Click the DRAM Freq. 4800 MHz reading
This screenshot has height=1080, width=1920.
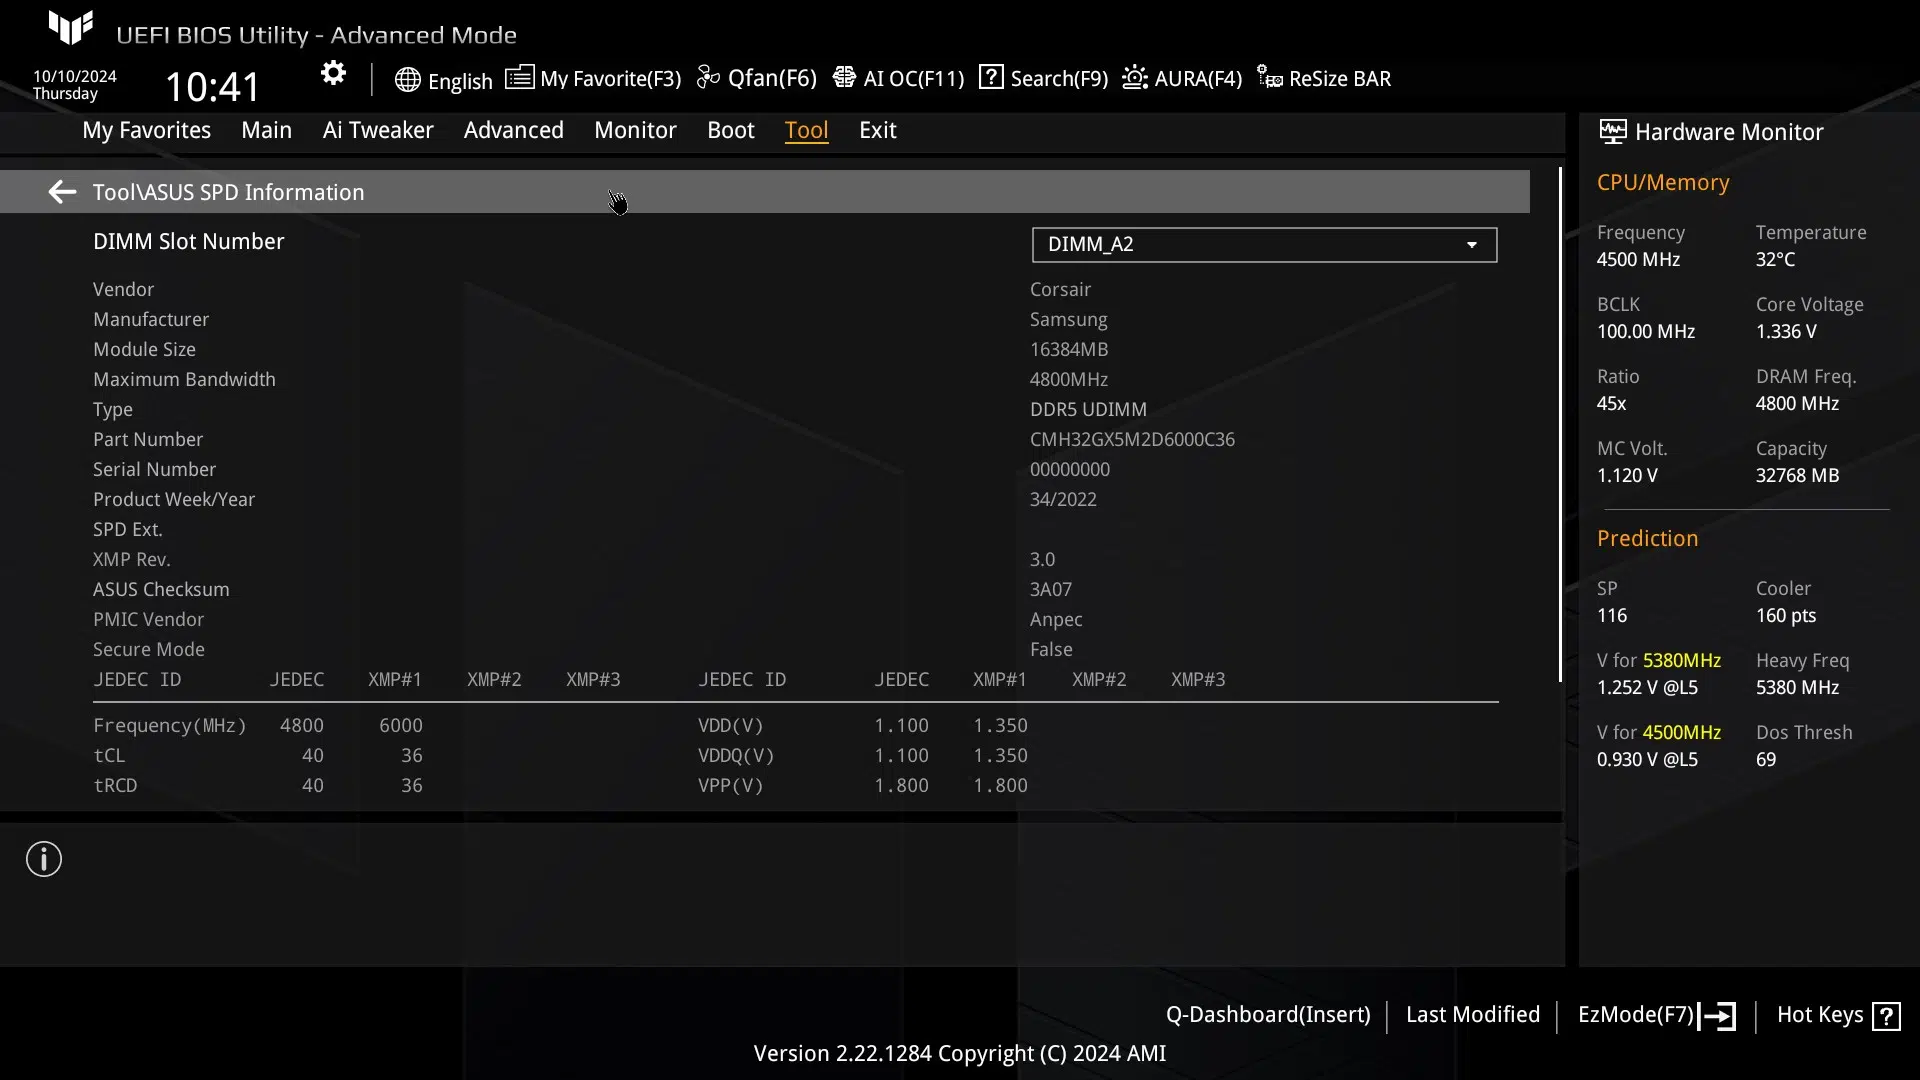tap(1797, 403)
